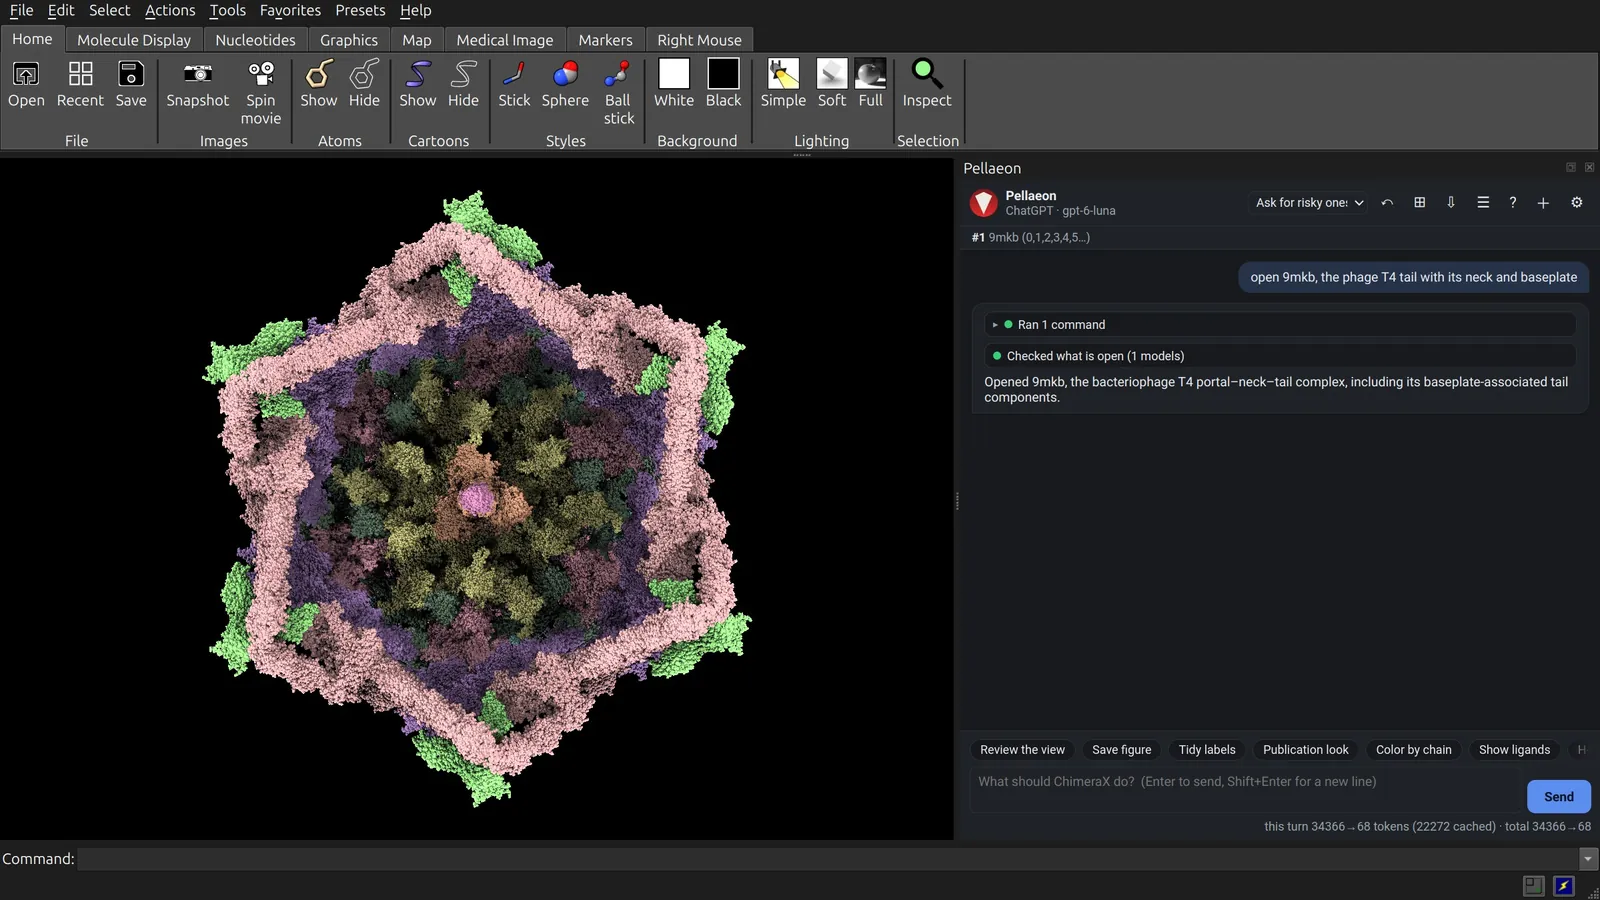
Task: Start Spin movie recording
Action: click(x=260, y=92)
